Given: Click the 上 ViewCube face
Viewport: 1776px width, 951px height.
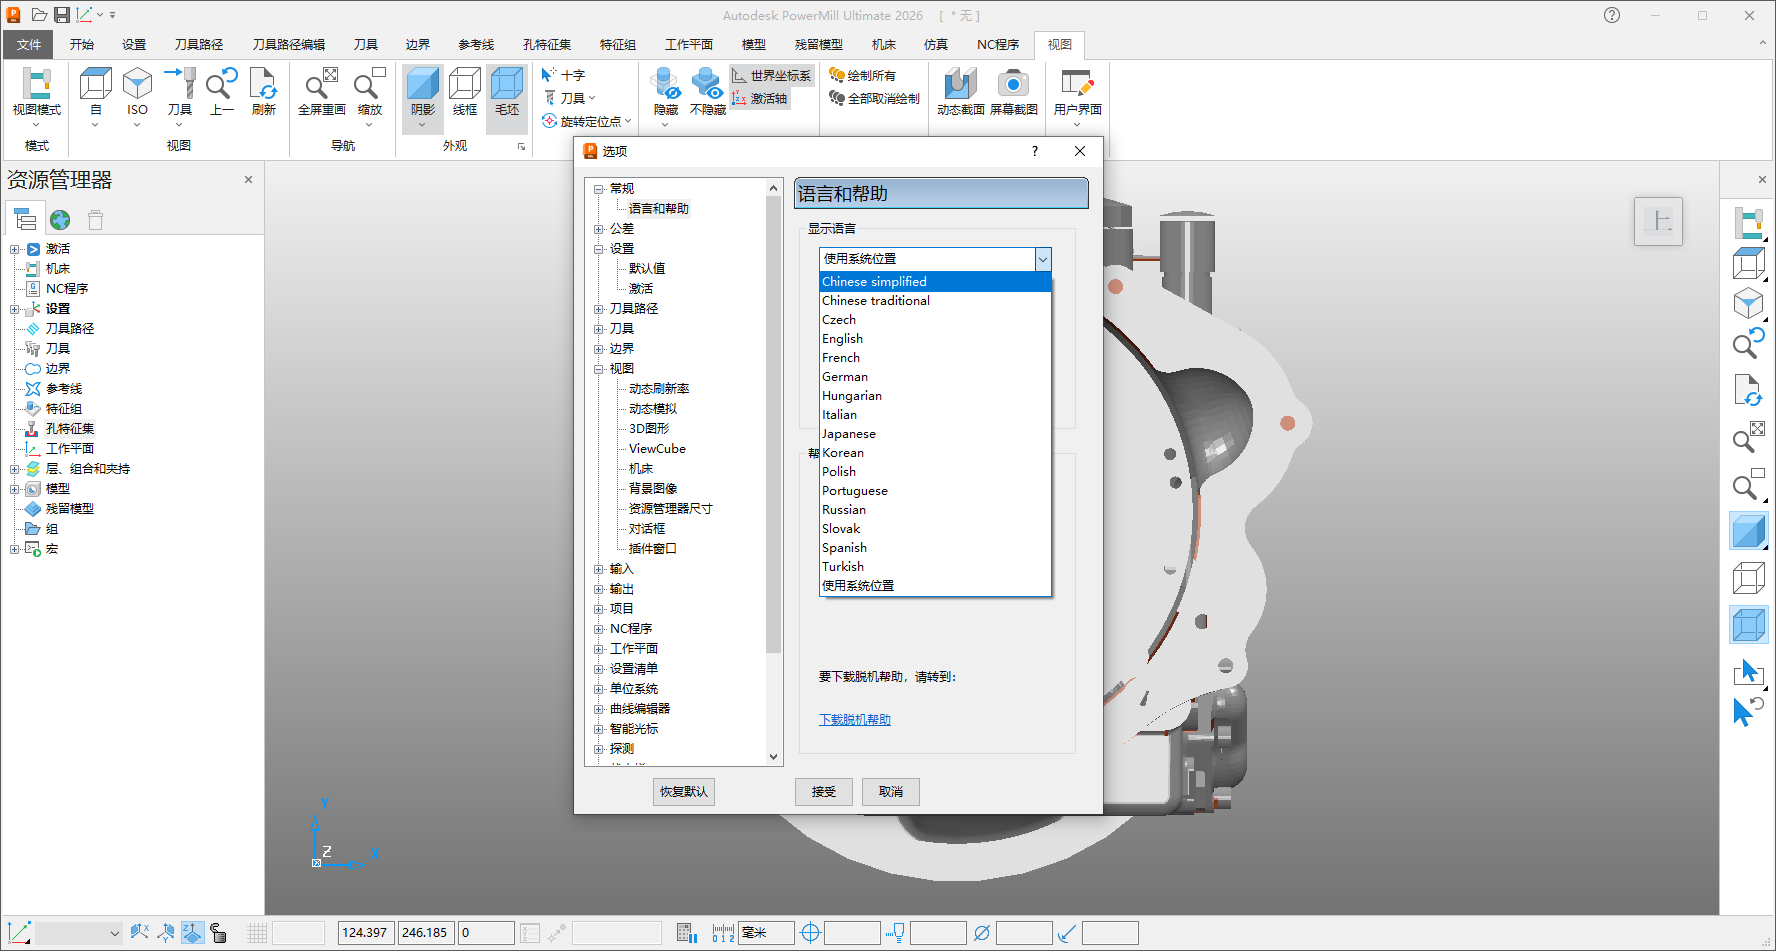Looking at the screenshot, I should coord(1658,221).
